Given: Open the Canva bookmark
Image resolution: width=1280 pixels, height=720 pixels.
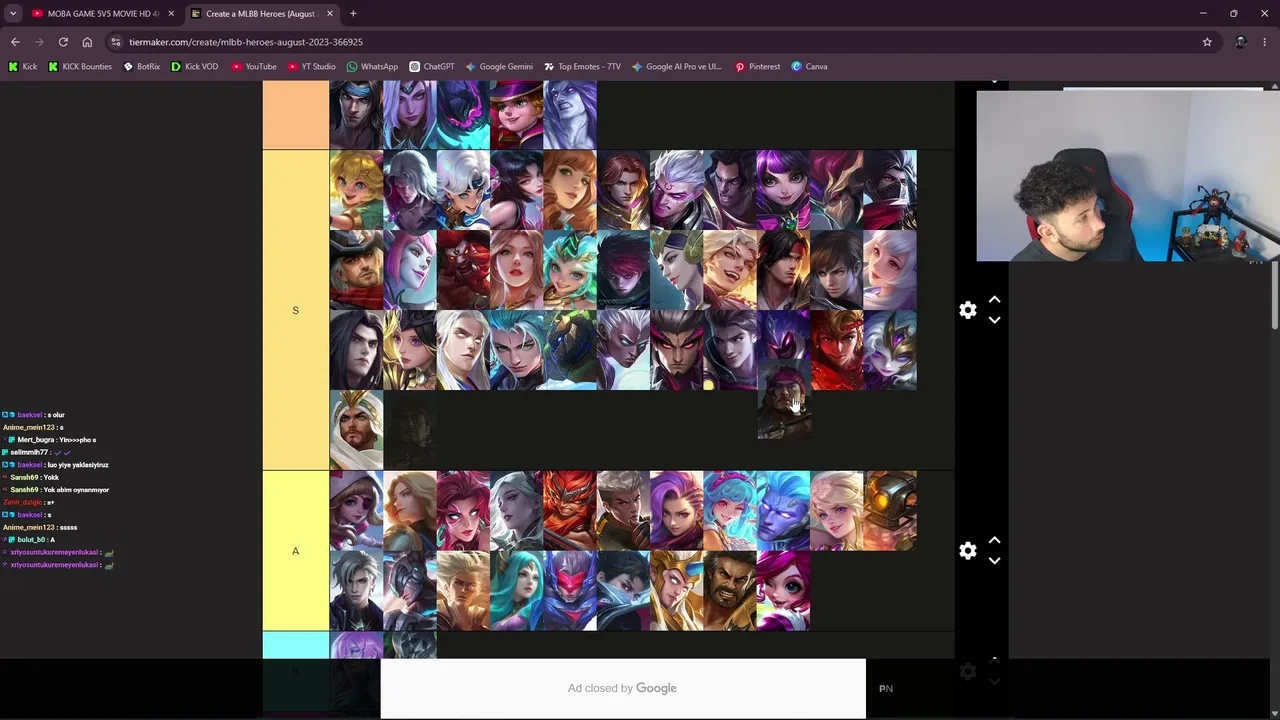Looking at the screenshot, I should (809, 67).
